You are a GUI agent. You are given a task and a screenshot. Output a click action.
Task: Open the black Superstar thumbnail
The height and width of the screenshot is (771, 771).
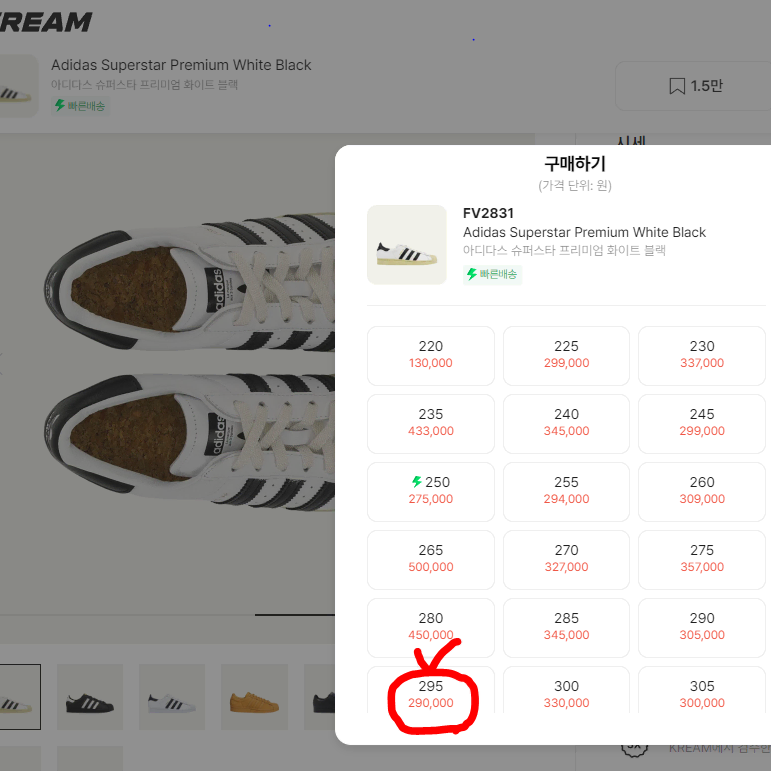90,697
